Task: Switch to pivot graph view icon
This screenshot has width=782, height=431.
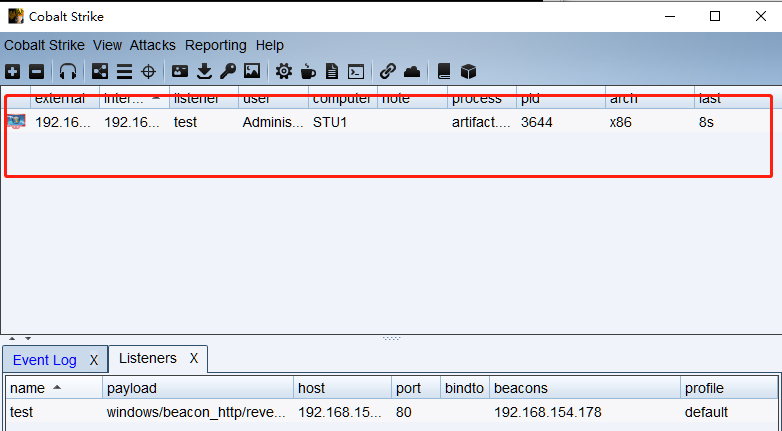Action: [x=100, y=72]
